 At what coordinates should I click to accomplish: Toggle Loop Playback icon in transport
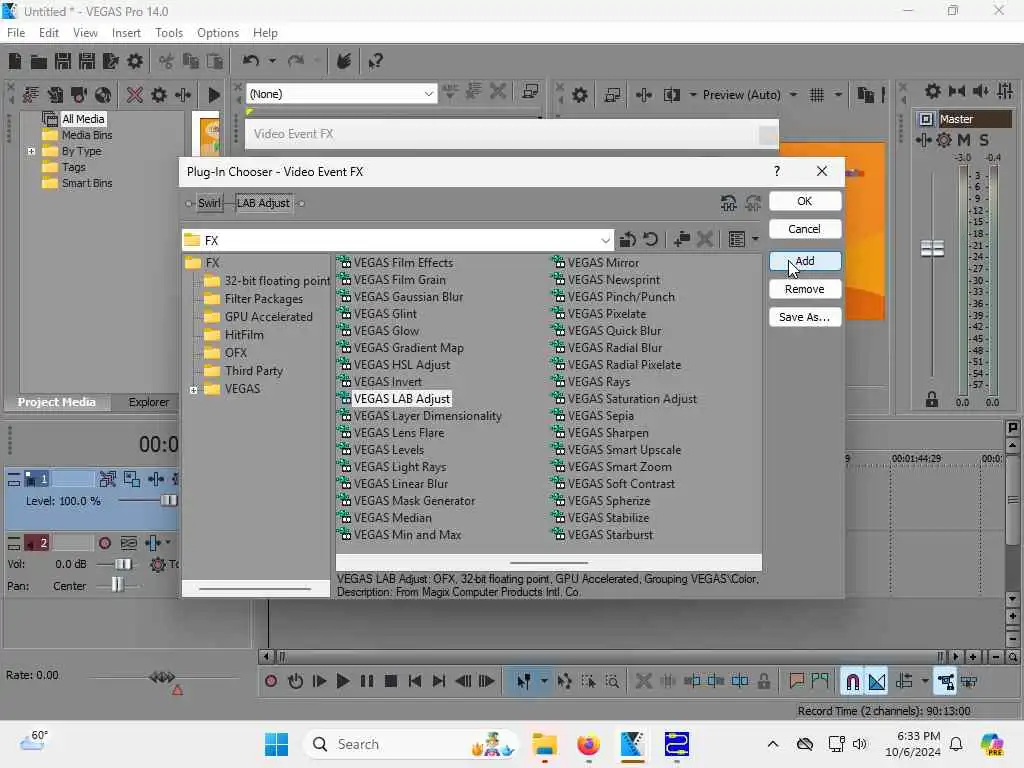coord(295,682)
